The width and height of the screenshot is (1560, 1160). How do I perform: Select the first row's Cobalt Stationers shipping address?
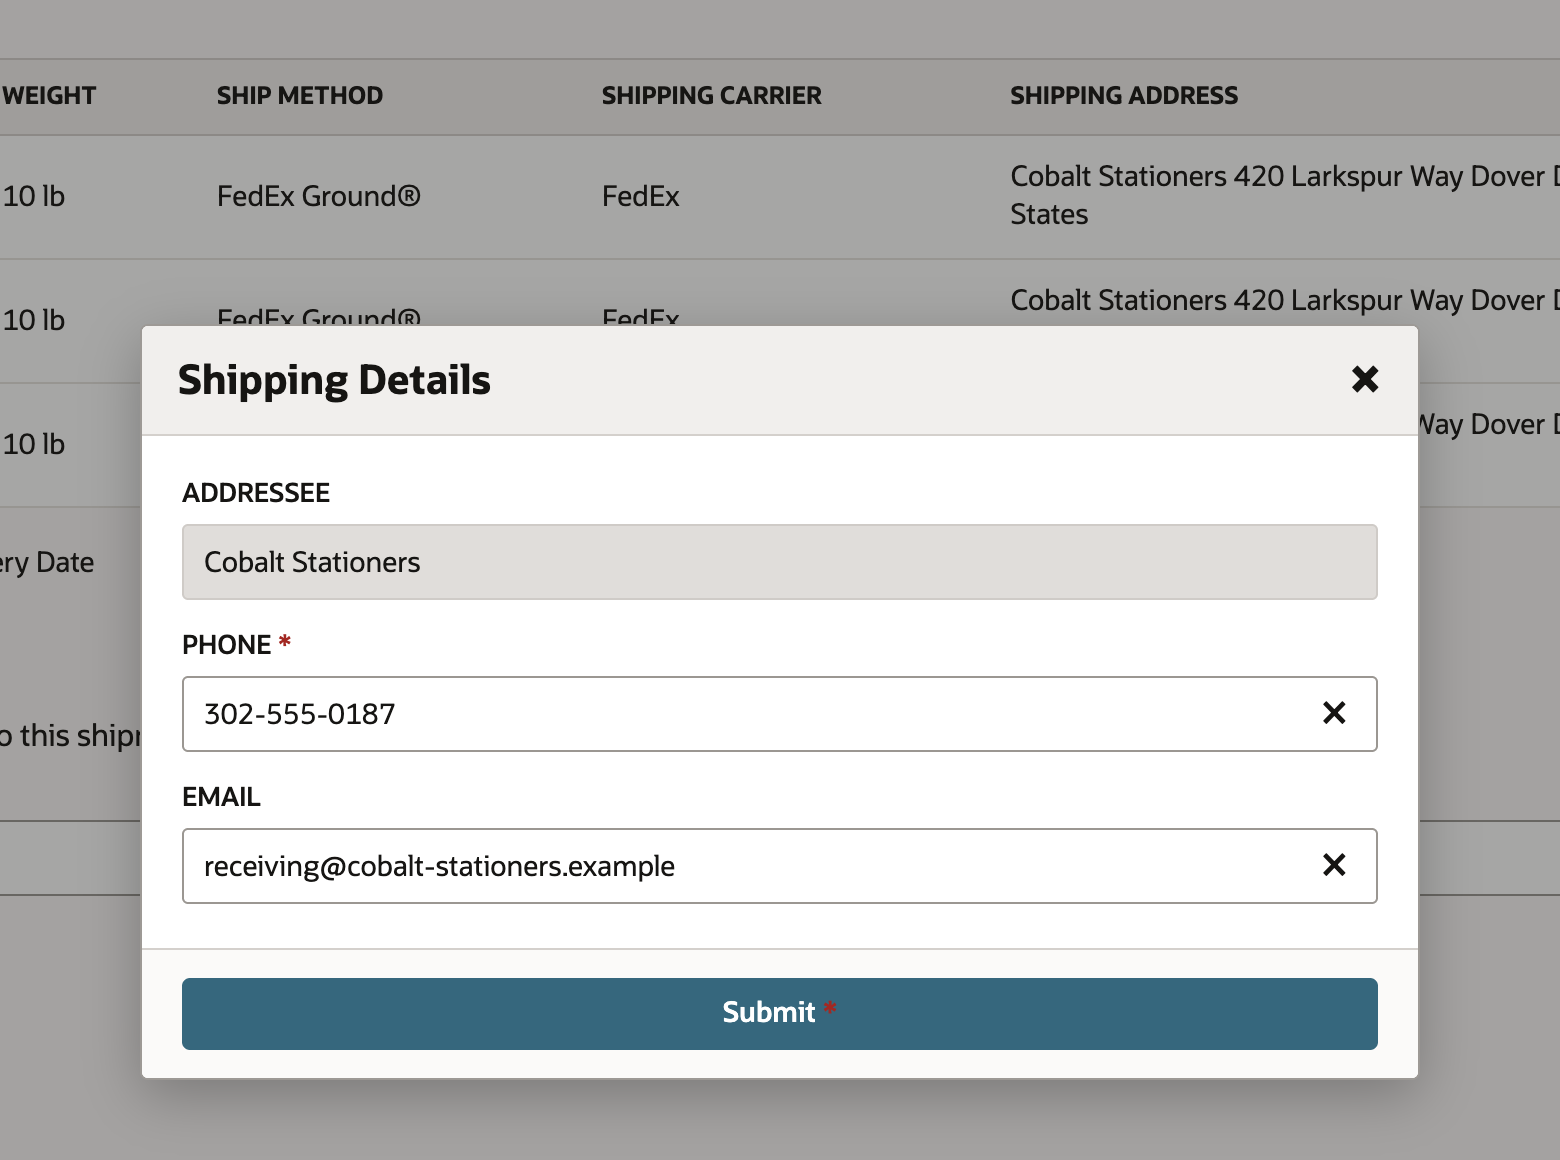point(1285,195)
